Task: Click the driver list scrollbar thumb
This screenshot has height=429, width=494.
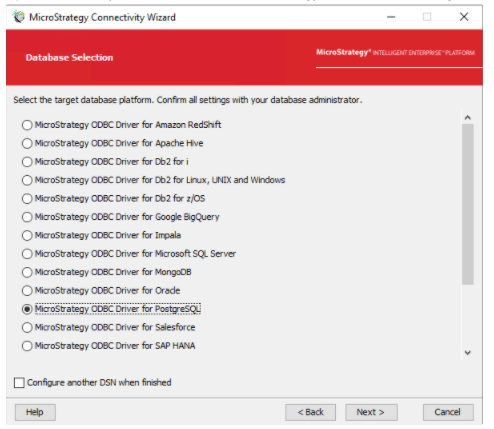Action: 468,204
